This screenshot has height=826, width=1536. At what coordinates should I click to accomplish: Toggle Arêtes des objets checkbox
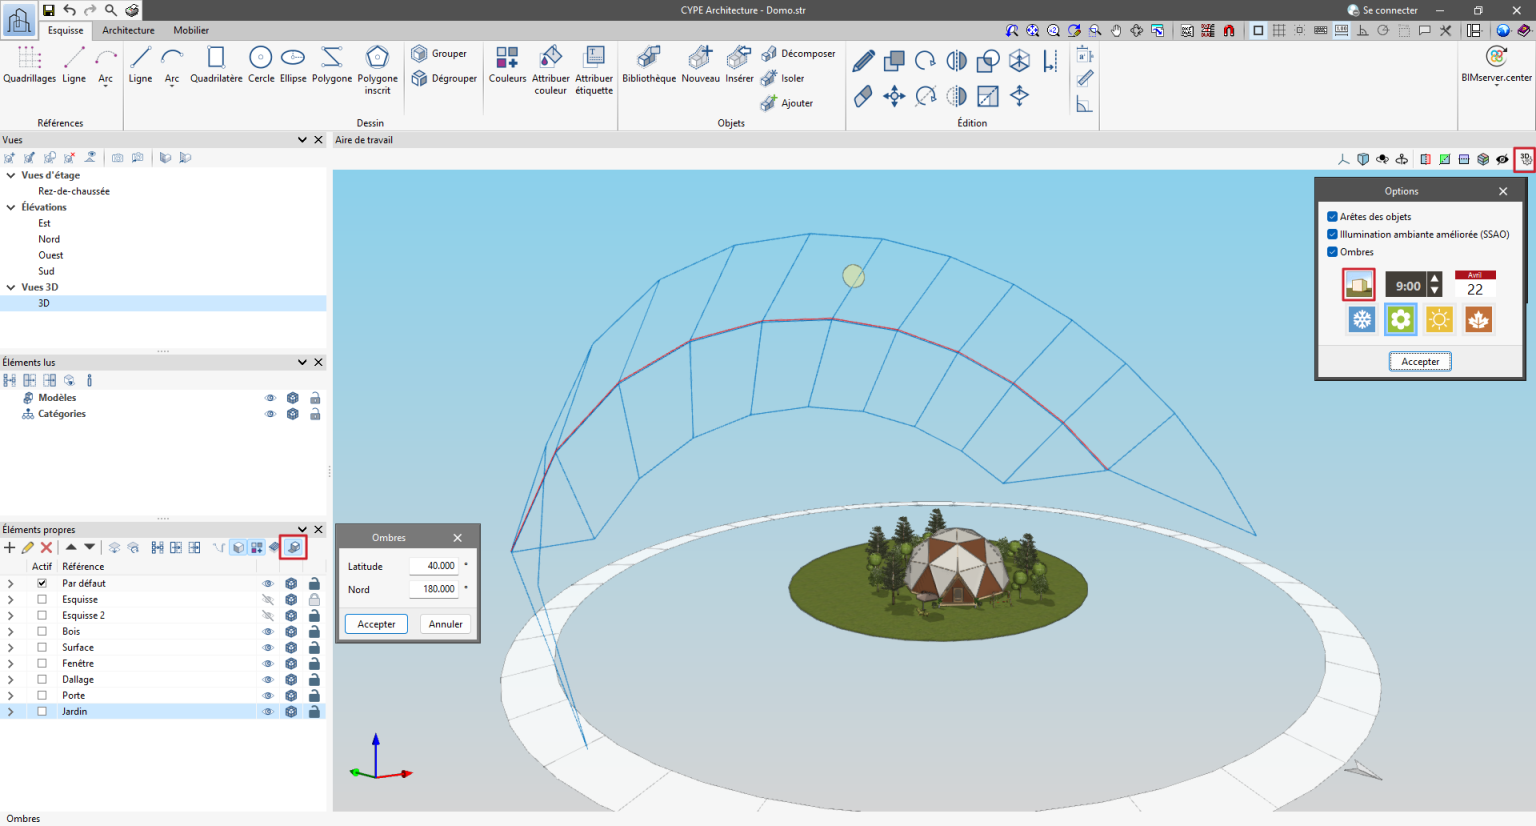click(1333, 216)
